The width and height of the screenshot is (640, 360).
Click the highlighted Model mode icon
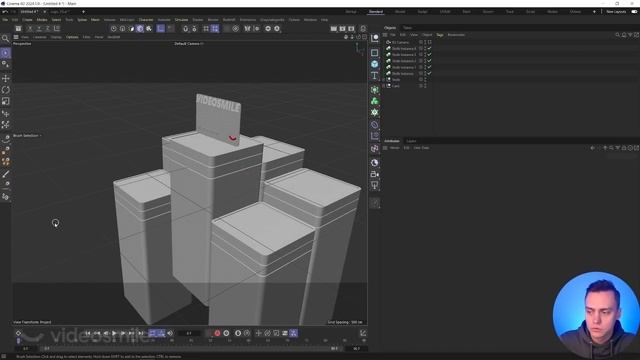tap(140, 29)
